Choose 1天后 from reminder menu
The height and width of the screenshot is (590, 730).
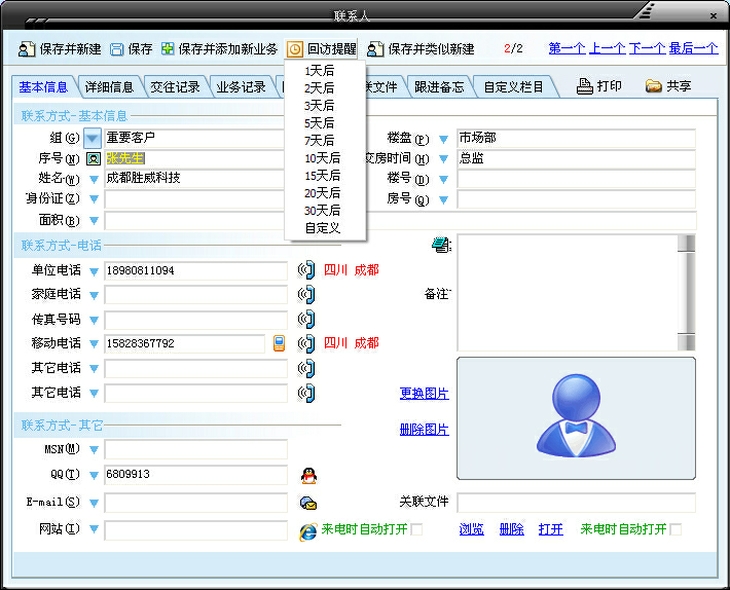pyautogui.click(x=325, y=71)
